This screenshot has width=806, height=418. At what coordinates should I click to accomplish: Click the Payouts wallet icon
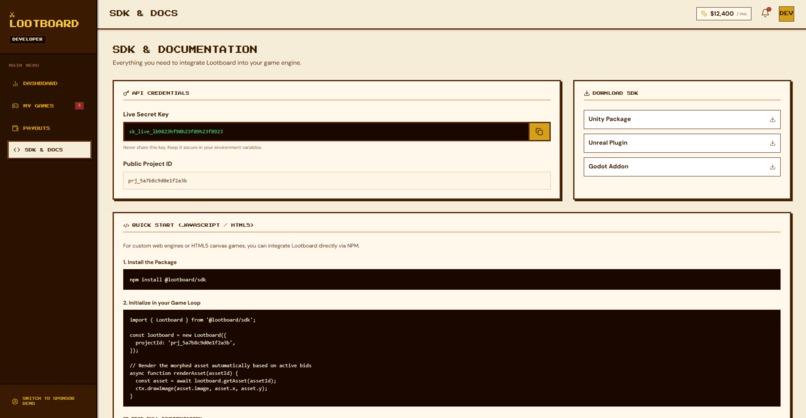(x=15, y=128)
